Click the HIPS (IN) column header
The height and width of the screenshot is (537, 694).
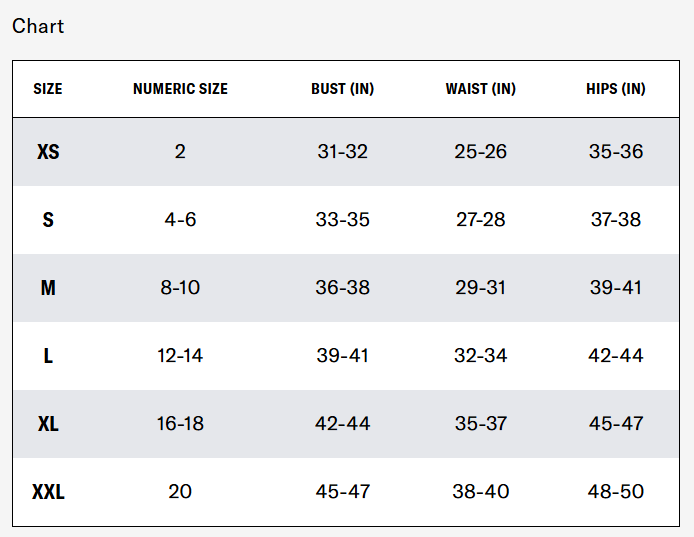pyautogui.click(x=615, y=89)
